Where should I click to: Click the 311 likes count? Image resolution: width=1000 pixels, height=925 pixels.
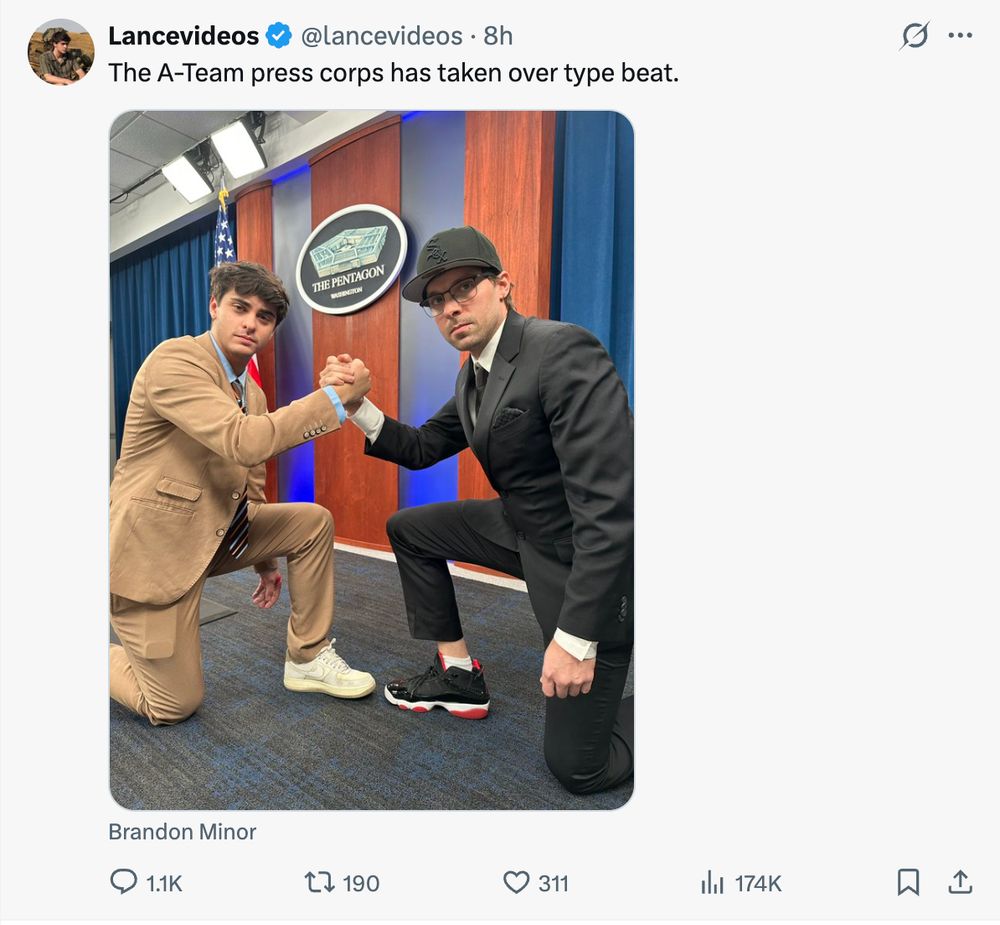pos(553,884)
